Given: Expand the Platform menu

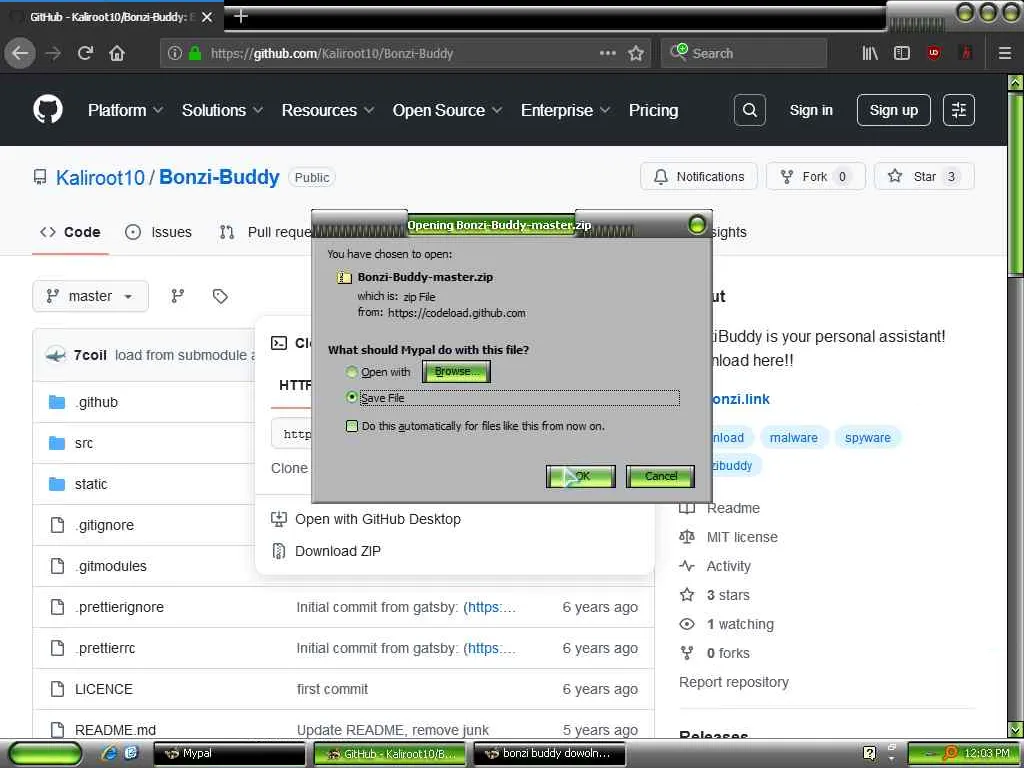Looking at the screenshot, I should pyautogui.click(x=125, y=110).
